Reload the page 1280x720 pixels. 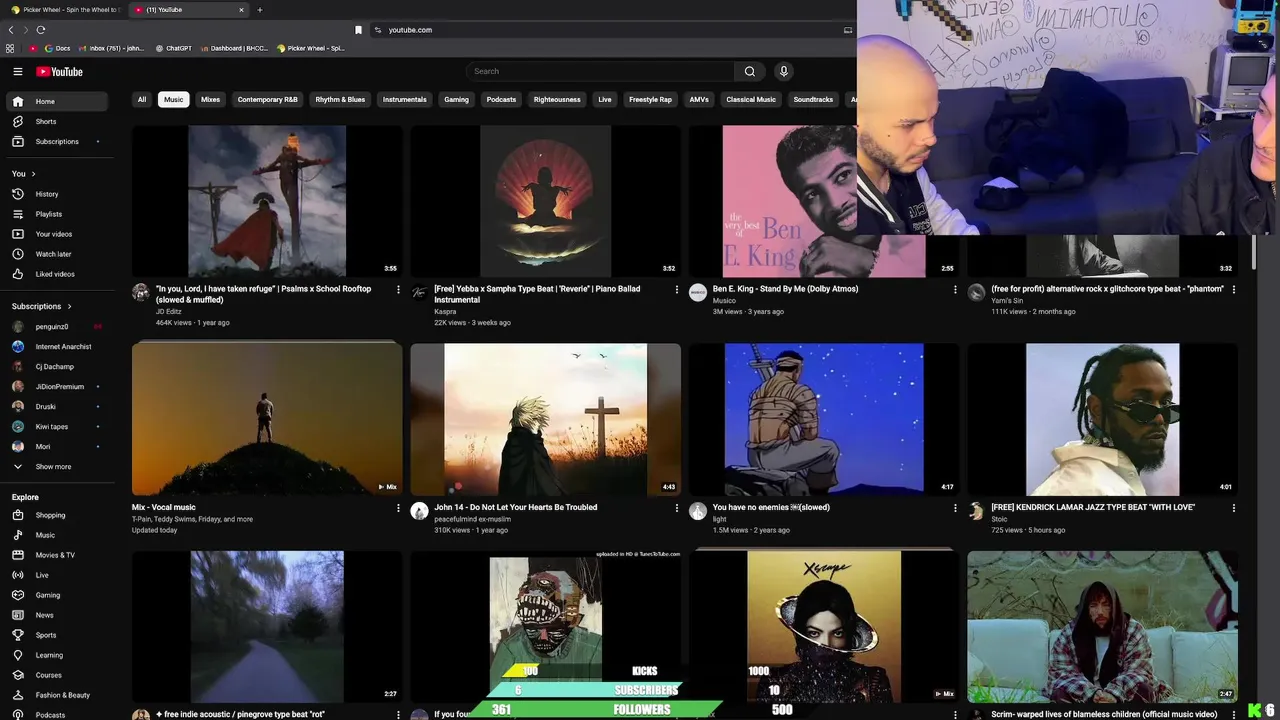click(x=40, y=30)
